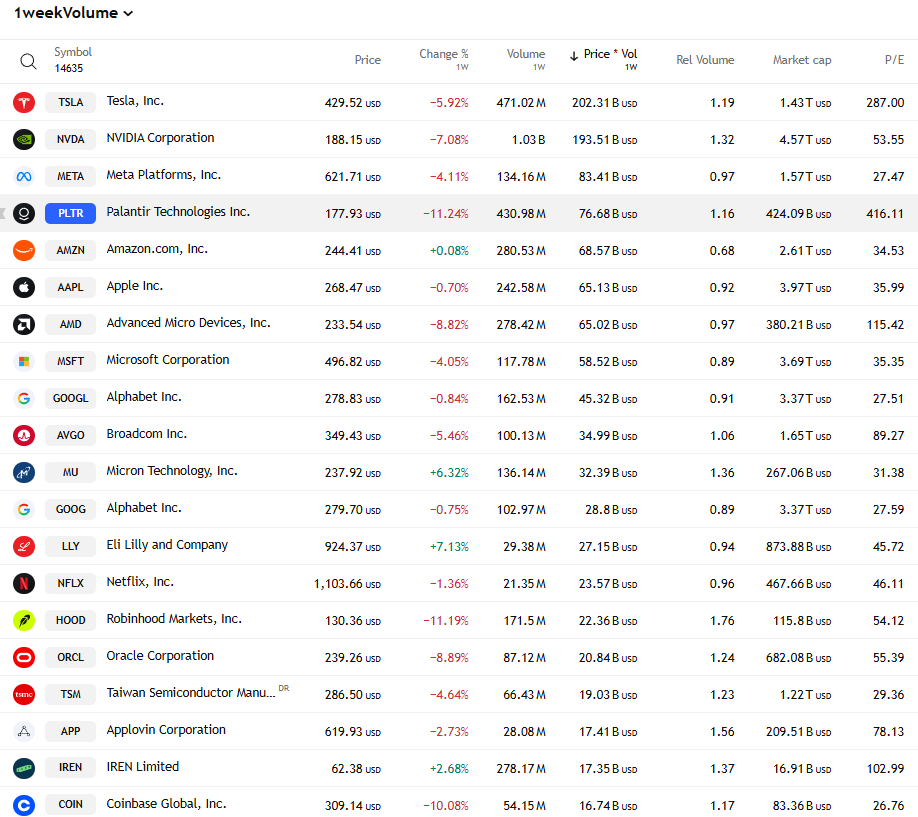
Task: Open the TSLA ticker button
Action: (70, 102)
